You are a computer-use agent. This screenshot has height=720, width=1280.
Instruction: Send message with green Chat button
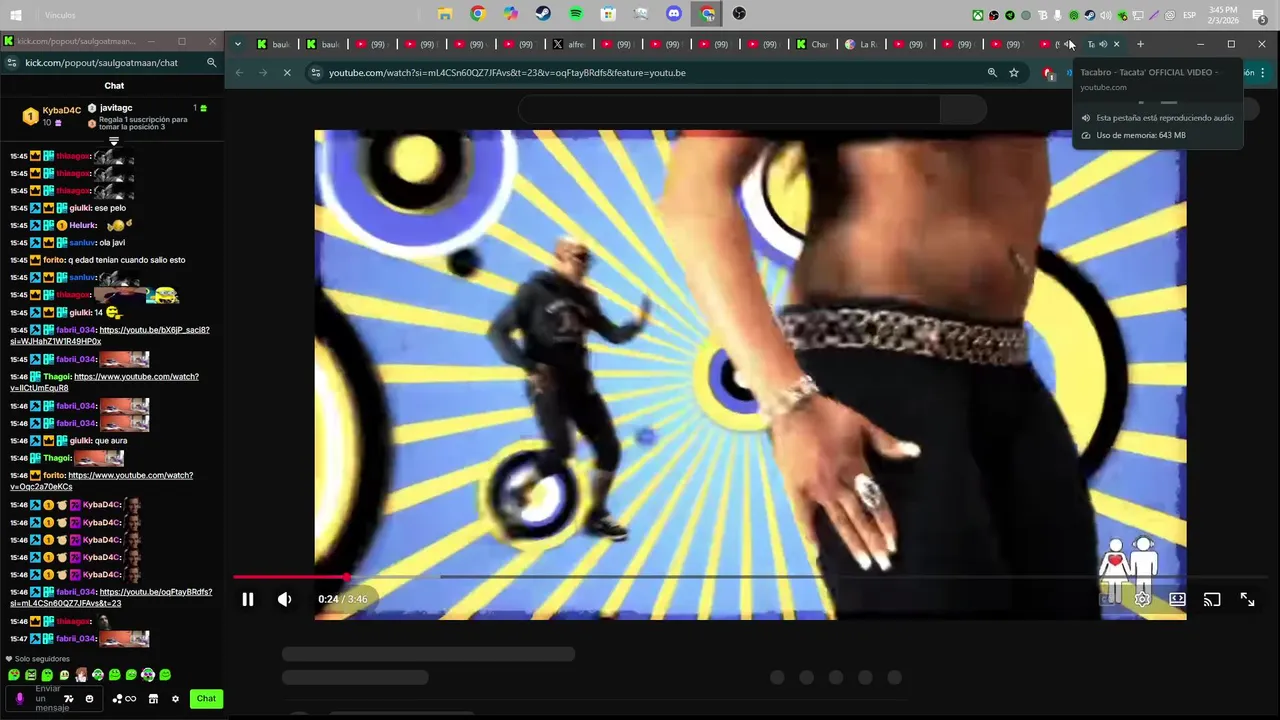click(x=206, y=699)
